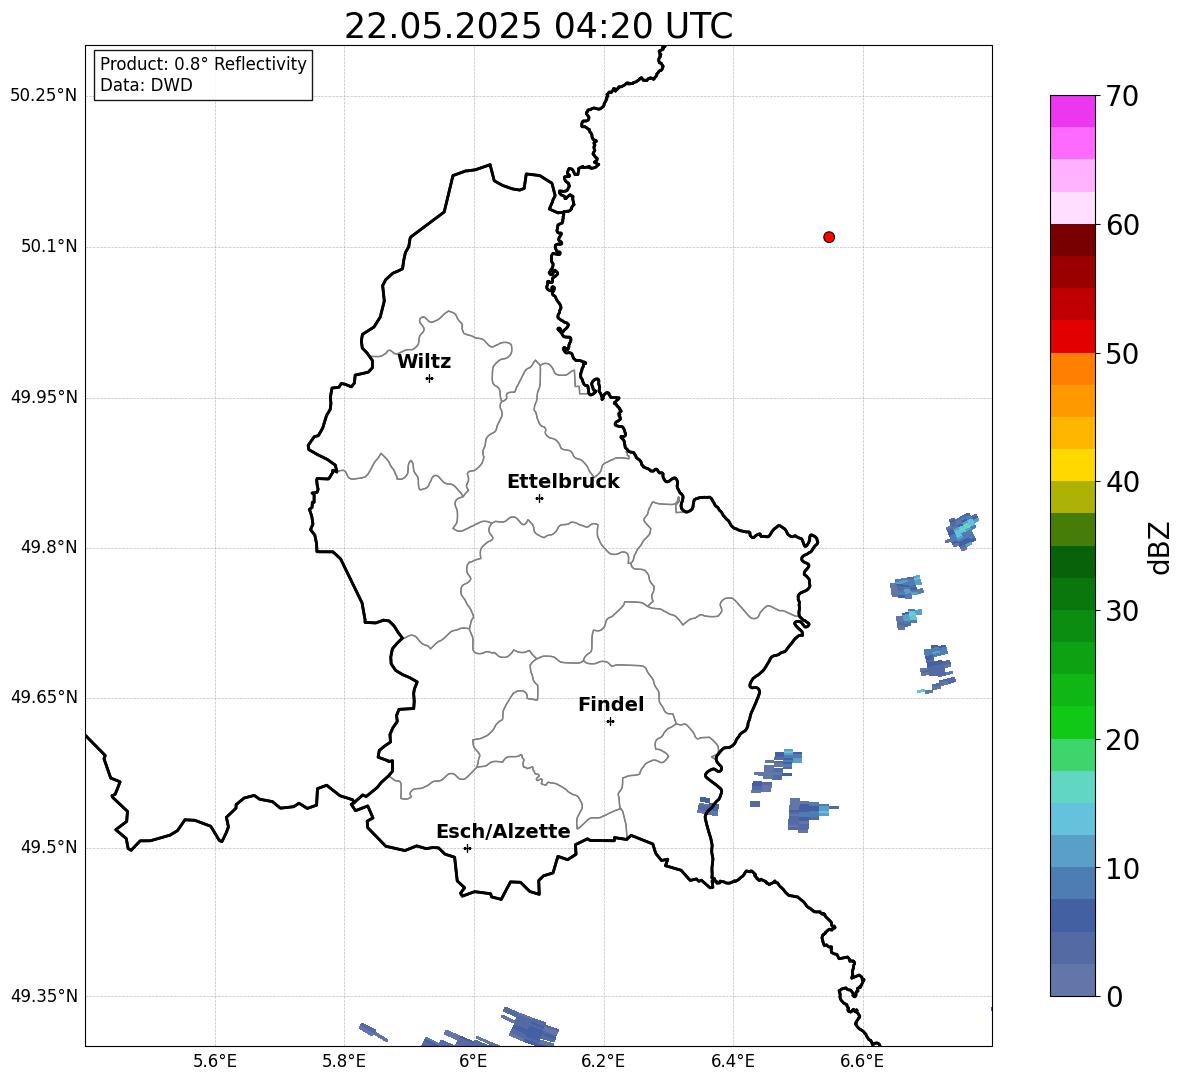Click the 5.6°E longitude label

215,1061
